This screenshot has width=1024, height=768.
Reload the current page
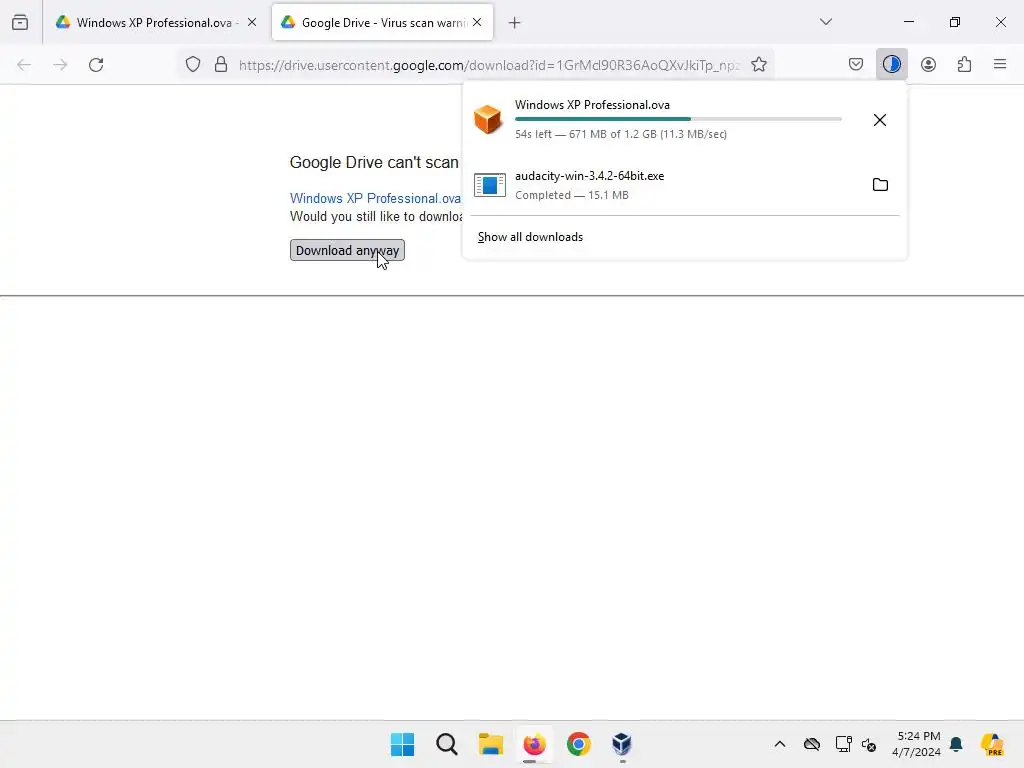click(x=96, y=65)
